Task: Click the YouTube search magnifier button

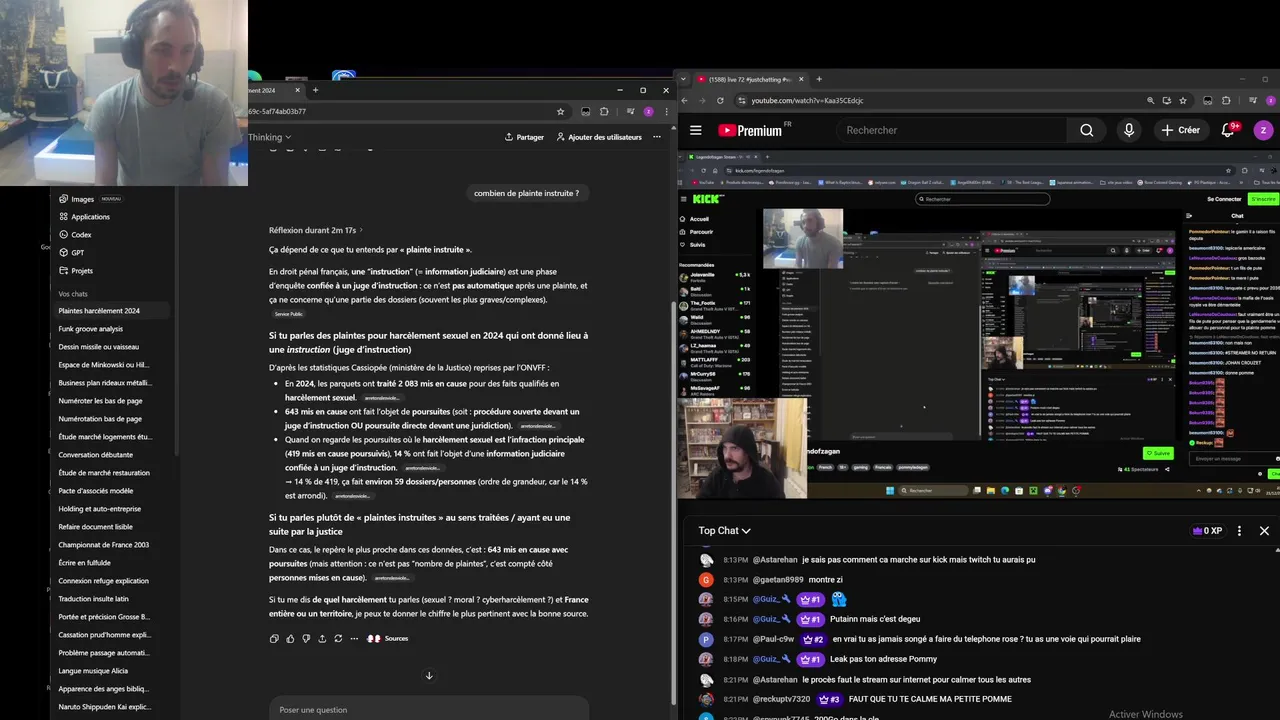Action: pyautogui.click(x=1087, y=130)
